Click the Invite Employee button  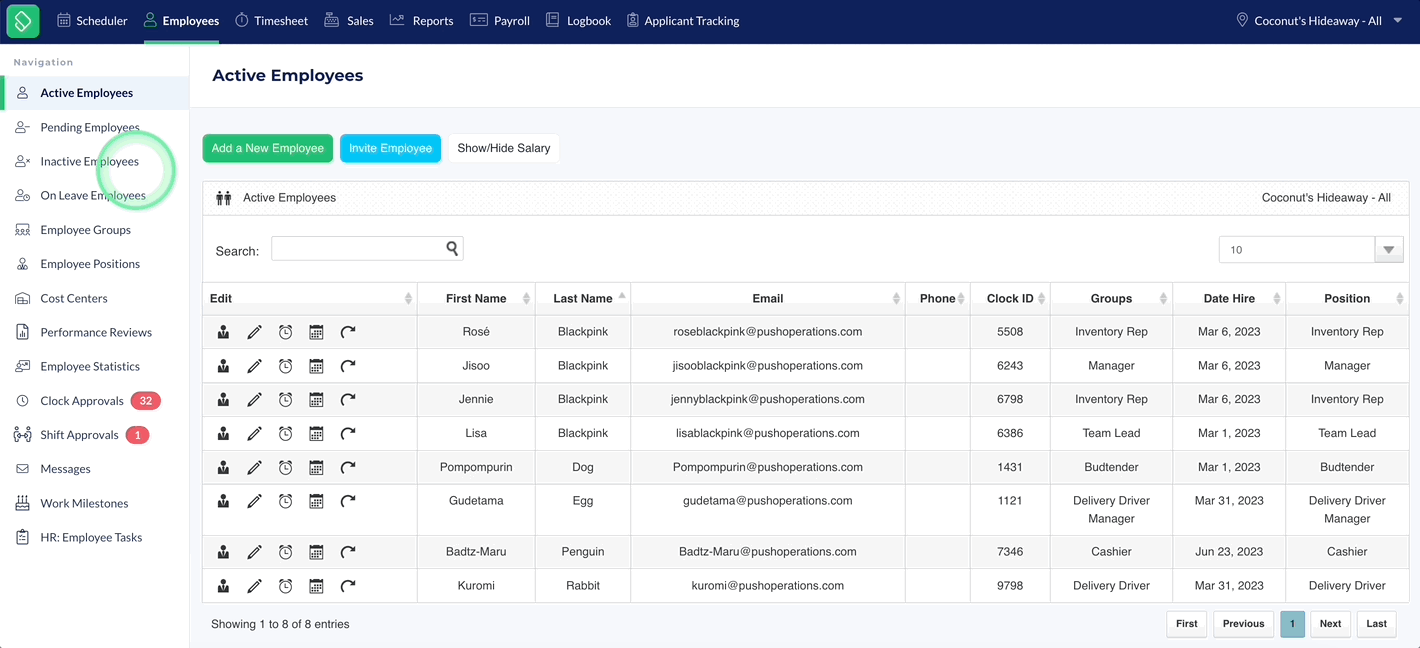[x=390, y=148]
